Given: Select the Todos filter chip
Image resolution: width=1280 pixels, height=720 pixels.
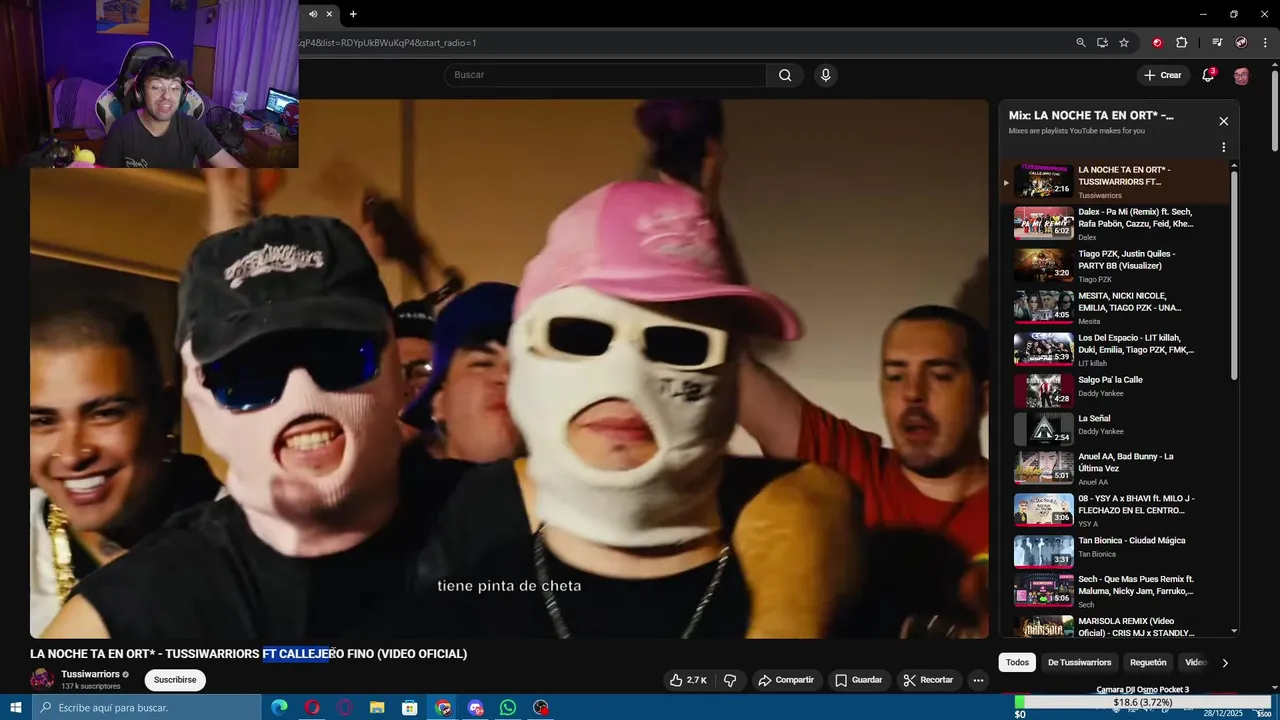Looking at the screenshot, I should (x=1017, y=662).
